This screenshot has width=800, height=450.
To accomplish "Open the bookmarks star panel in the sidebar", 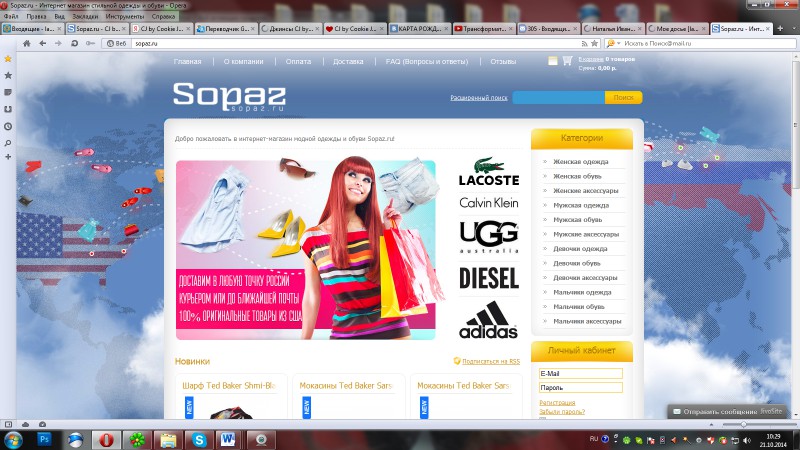I will click(x=8, y=76).
